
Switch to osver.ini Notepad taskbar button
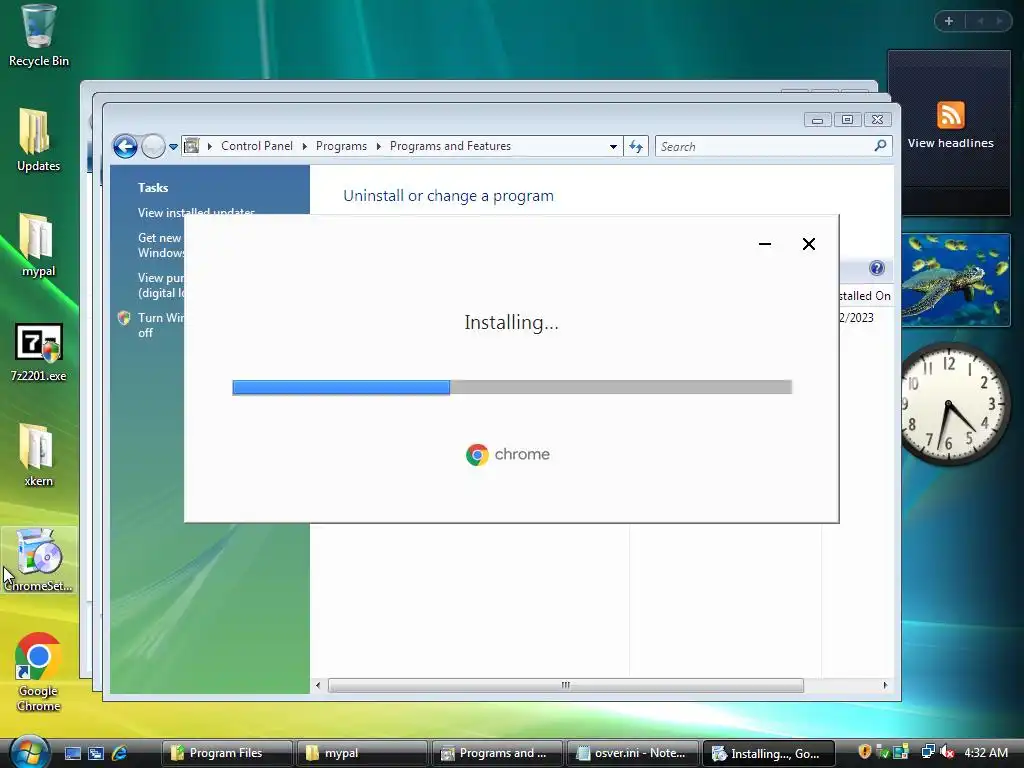click(x=632, y=753)
